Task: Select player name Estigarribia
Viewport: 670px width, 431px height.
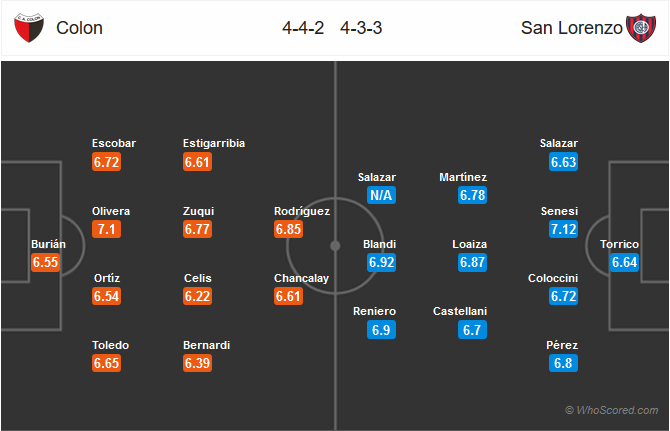Action: click(x=214, y=143)
